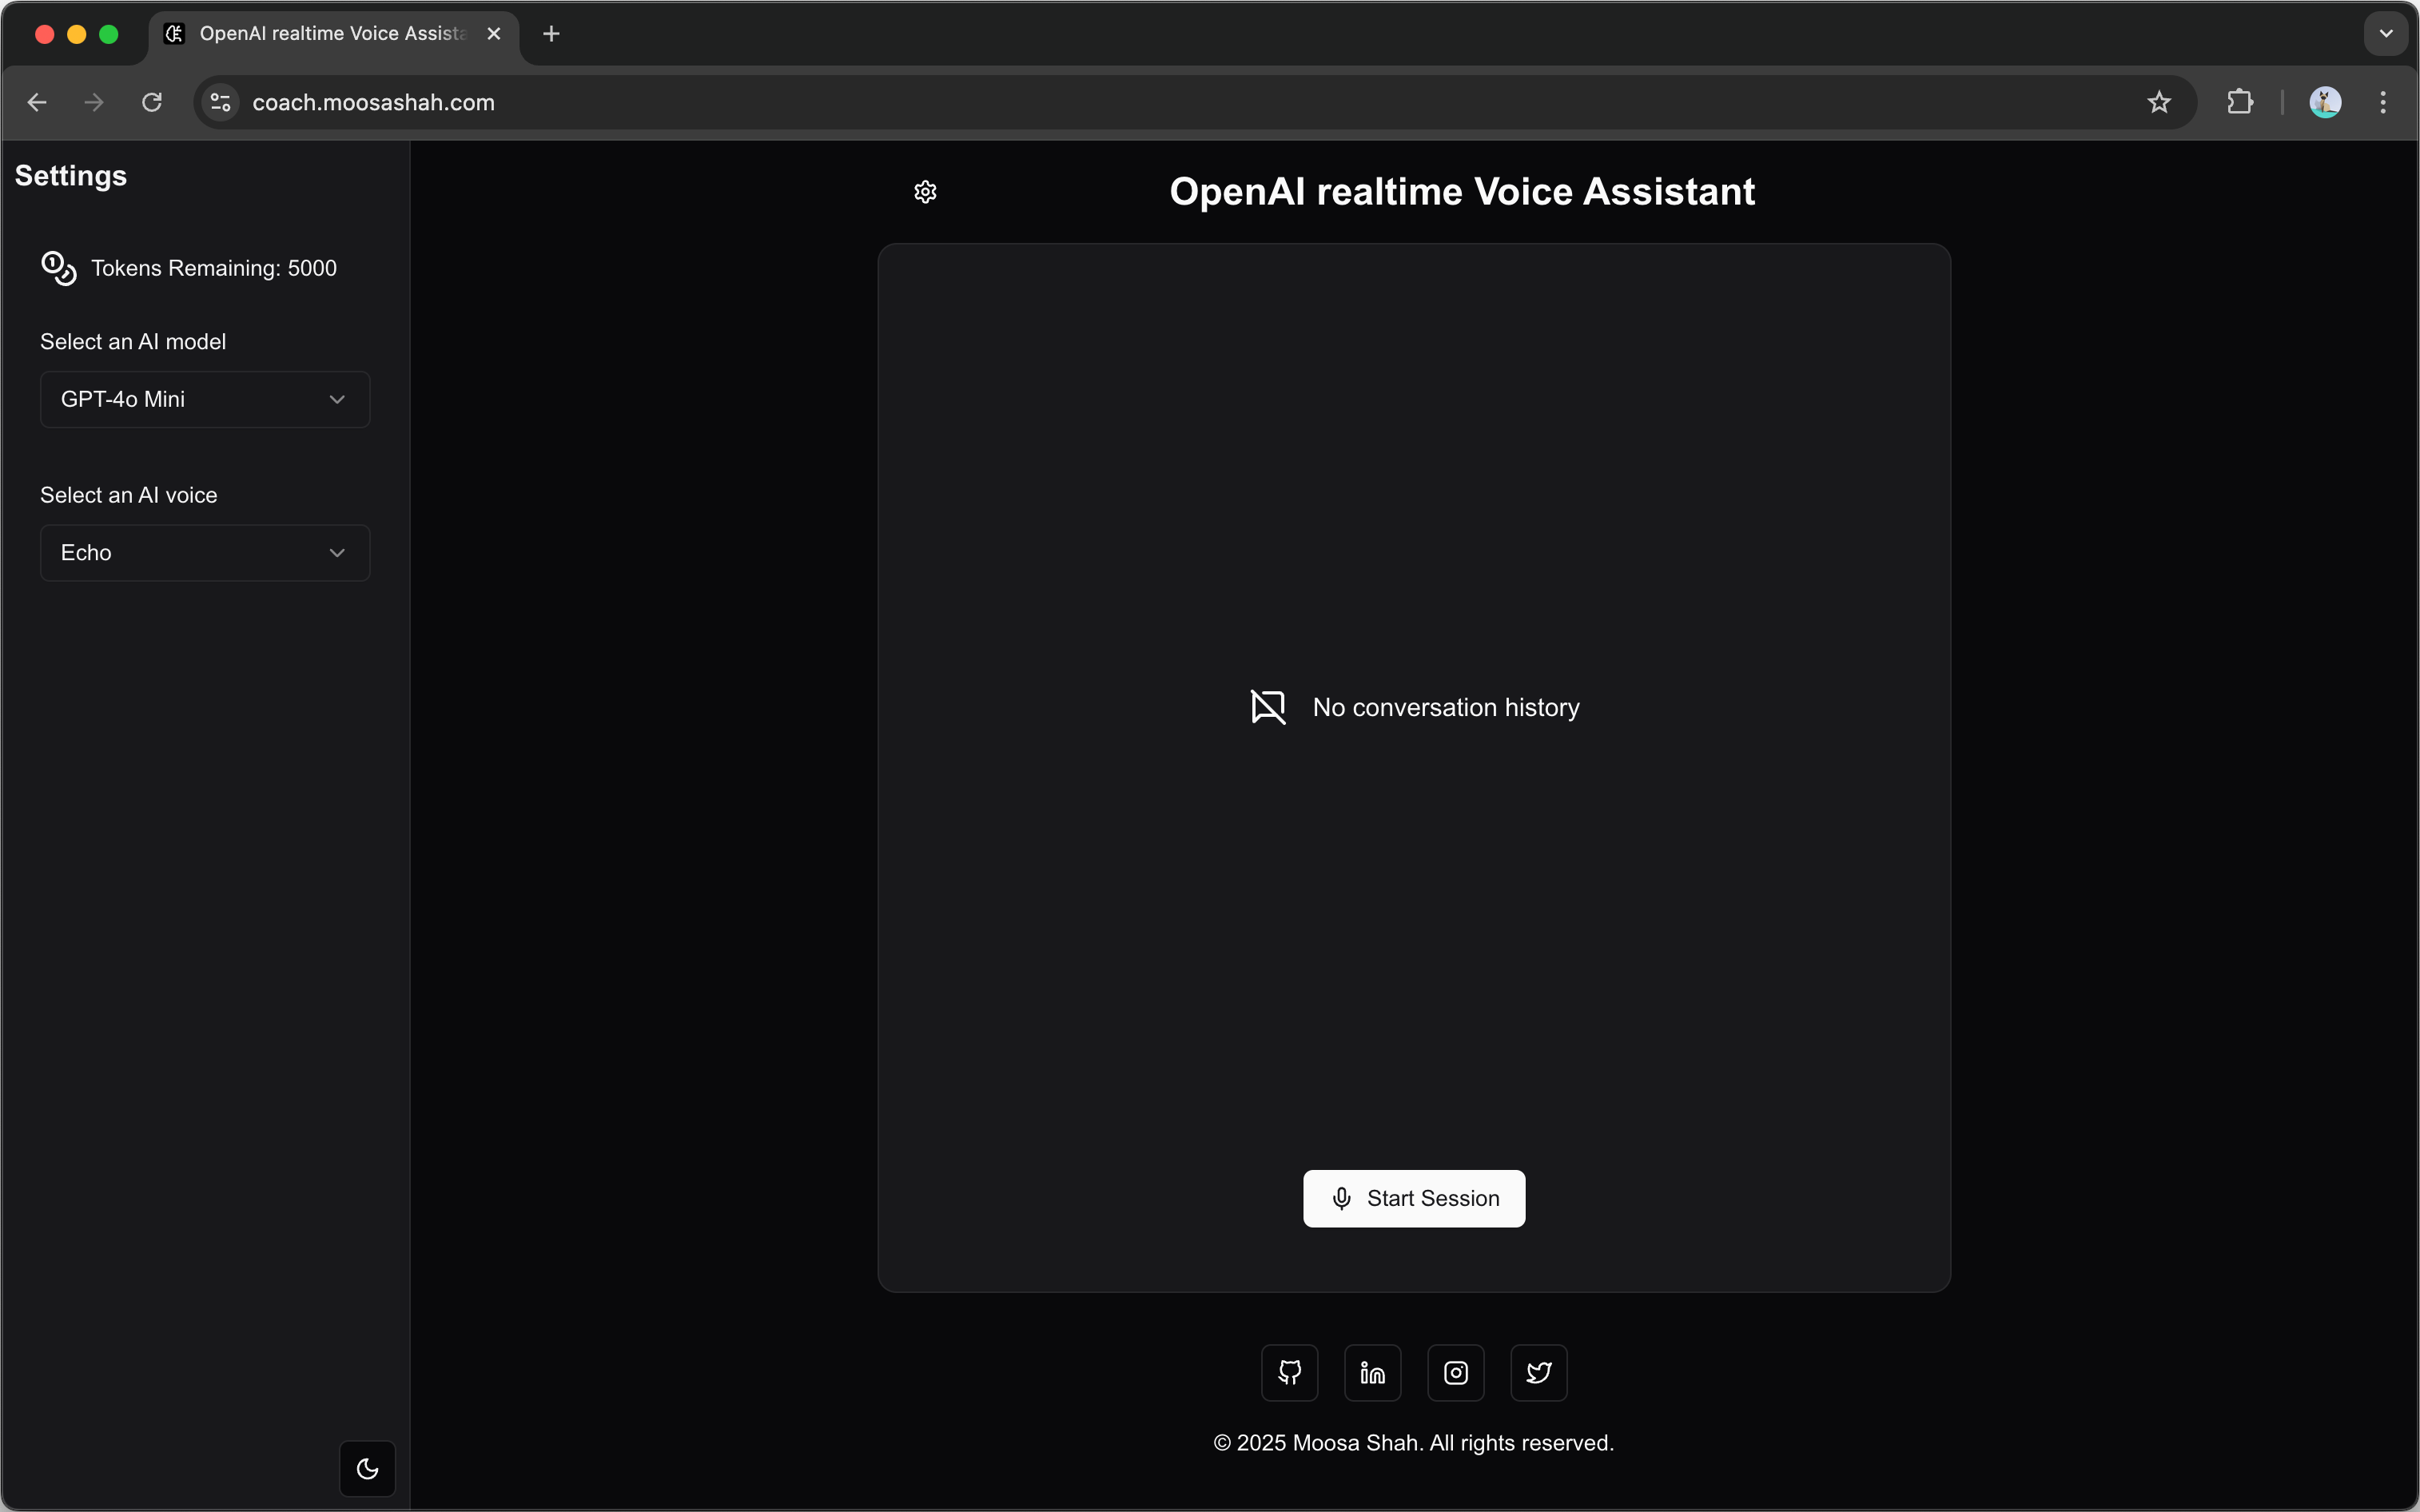Viewport: 2420px width, 1512px height.
Task: Open the Echo voice dropdown
Action: point(205,553)
